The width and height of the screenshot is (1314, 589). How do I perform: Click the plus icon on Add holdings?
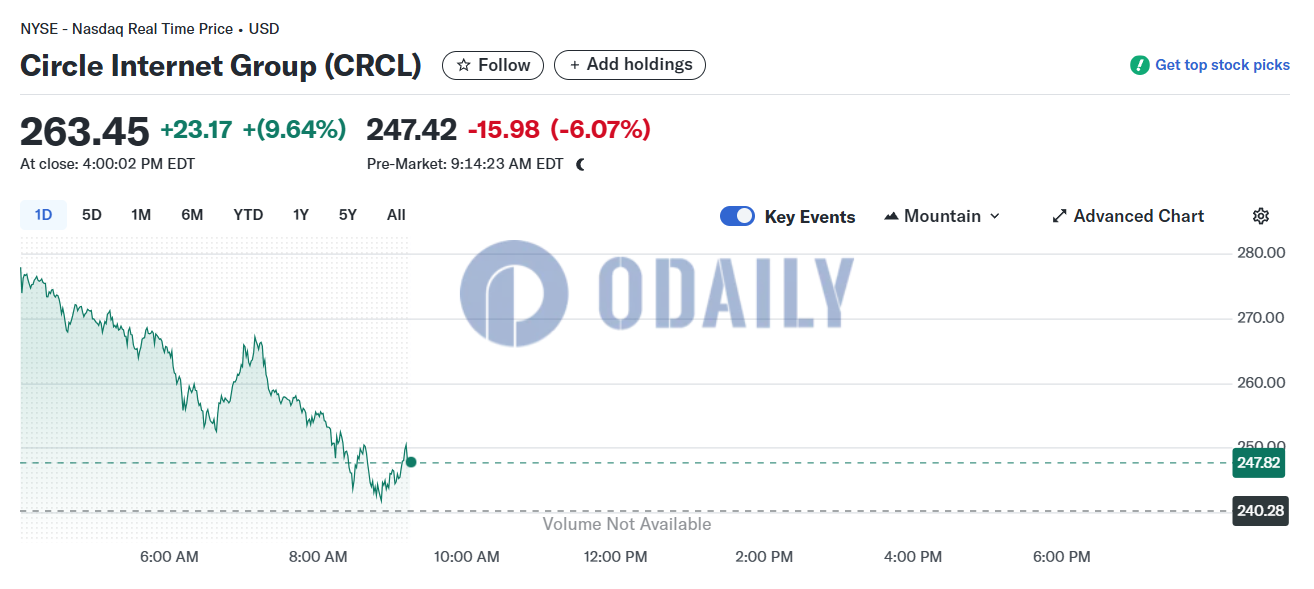point(574,65)
